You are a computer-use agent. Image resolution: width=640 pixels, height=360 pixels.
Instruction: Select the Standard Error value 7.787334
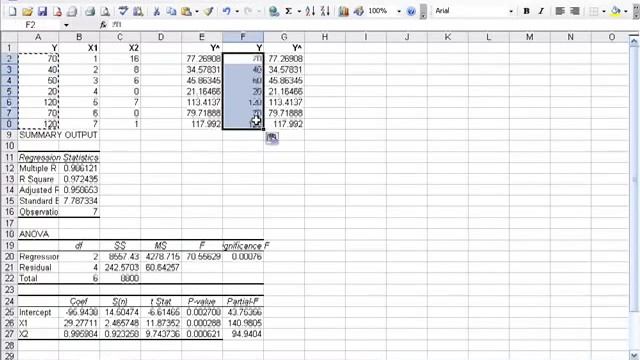point(79,201)
